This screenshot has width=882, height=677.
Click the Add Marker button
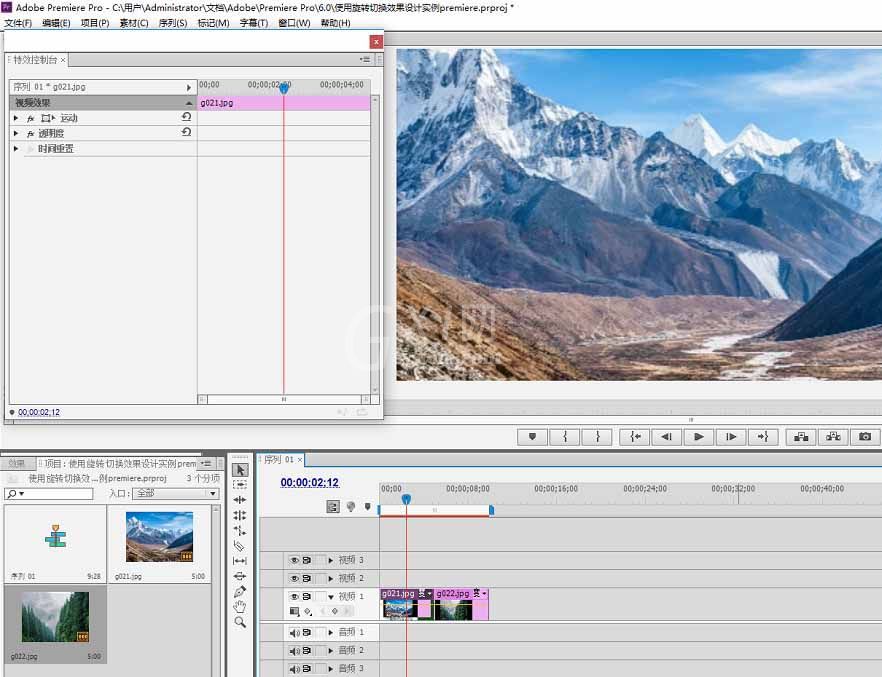532,436
